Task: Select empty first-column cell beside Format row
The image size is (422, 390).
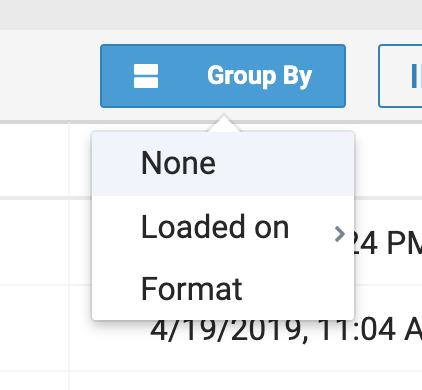Action: click(34, 328)
